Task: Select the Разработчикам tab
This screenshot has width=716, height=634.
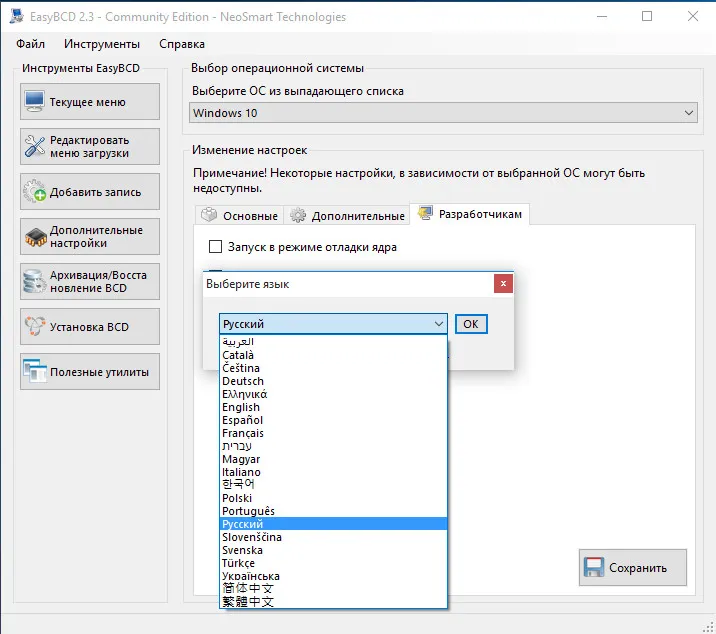Action: (470, 214)
